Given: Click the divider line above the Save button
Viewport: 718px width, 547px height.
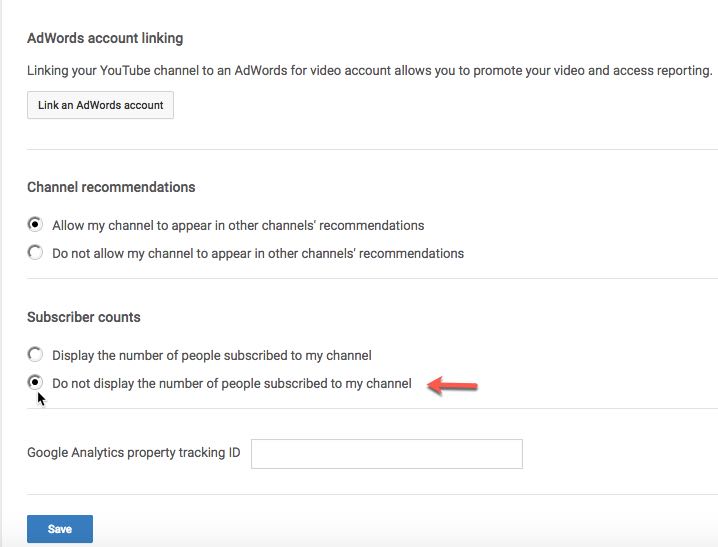Looking at the screenshot, I should 372,494.
